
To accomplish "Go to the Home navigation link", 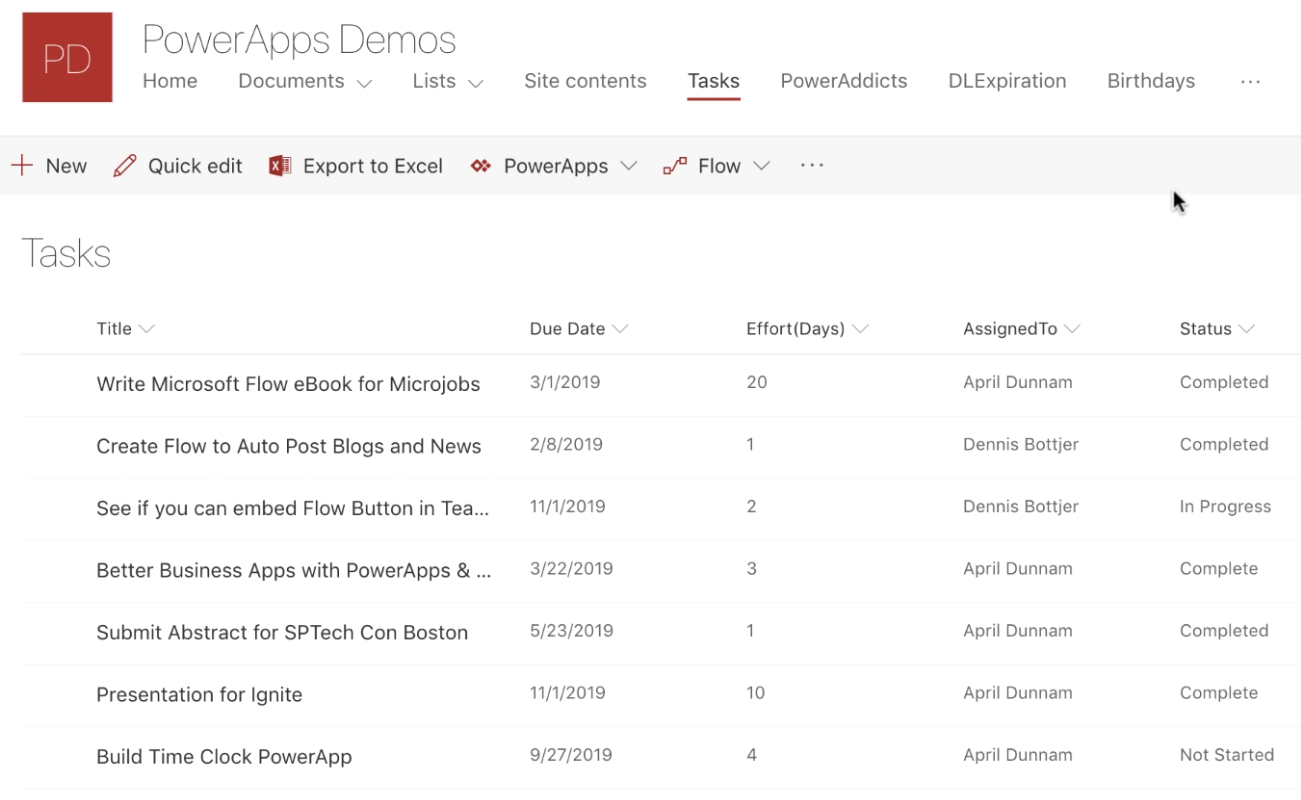I will coord(170,81).
